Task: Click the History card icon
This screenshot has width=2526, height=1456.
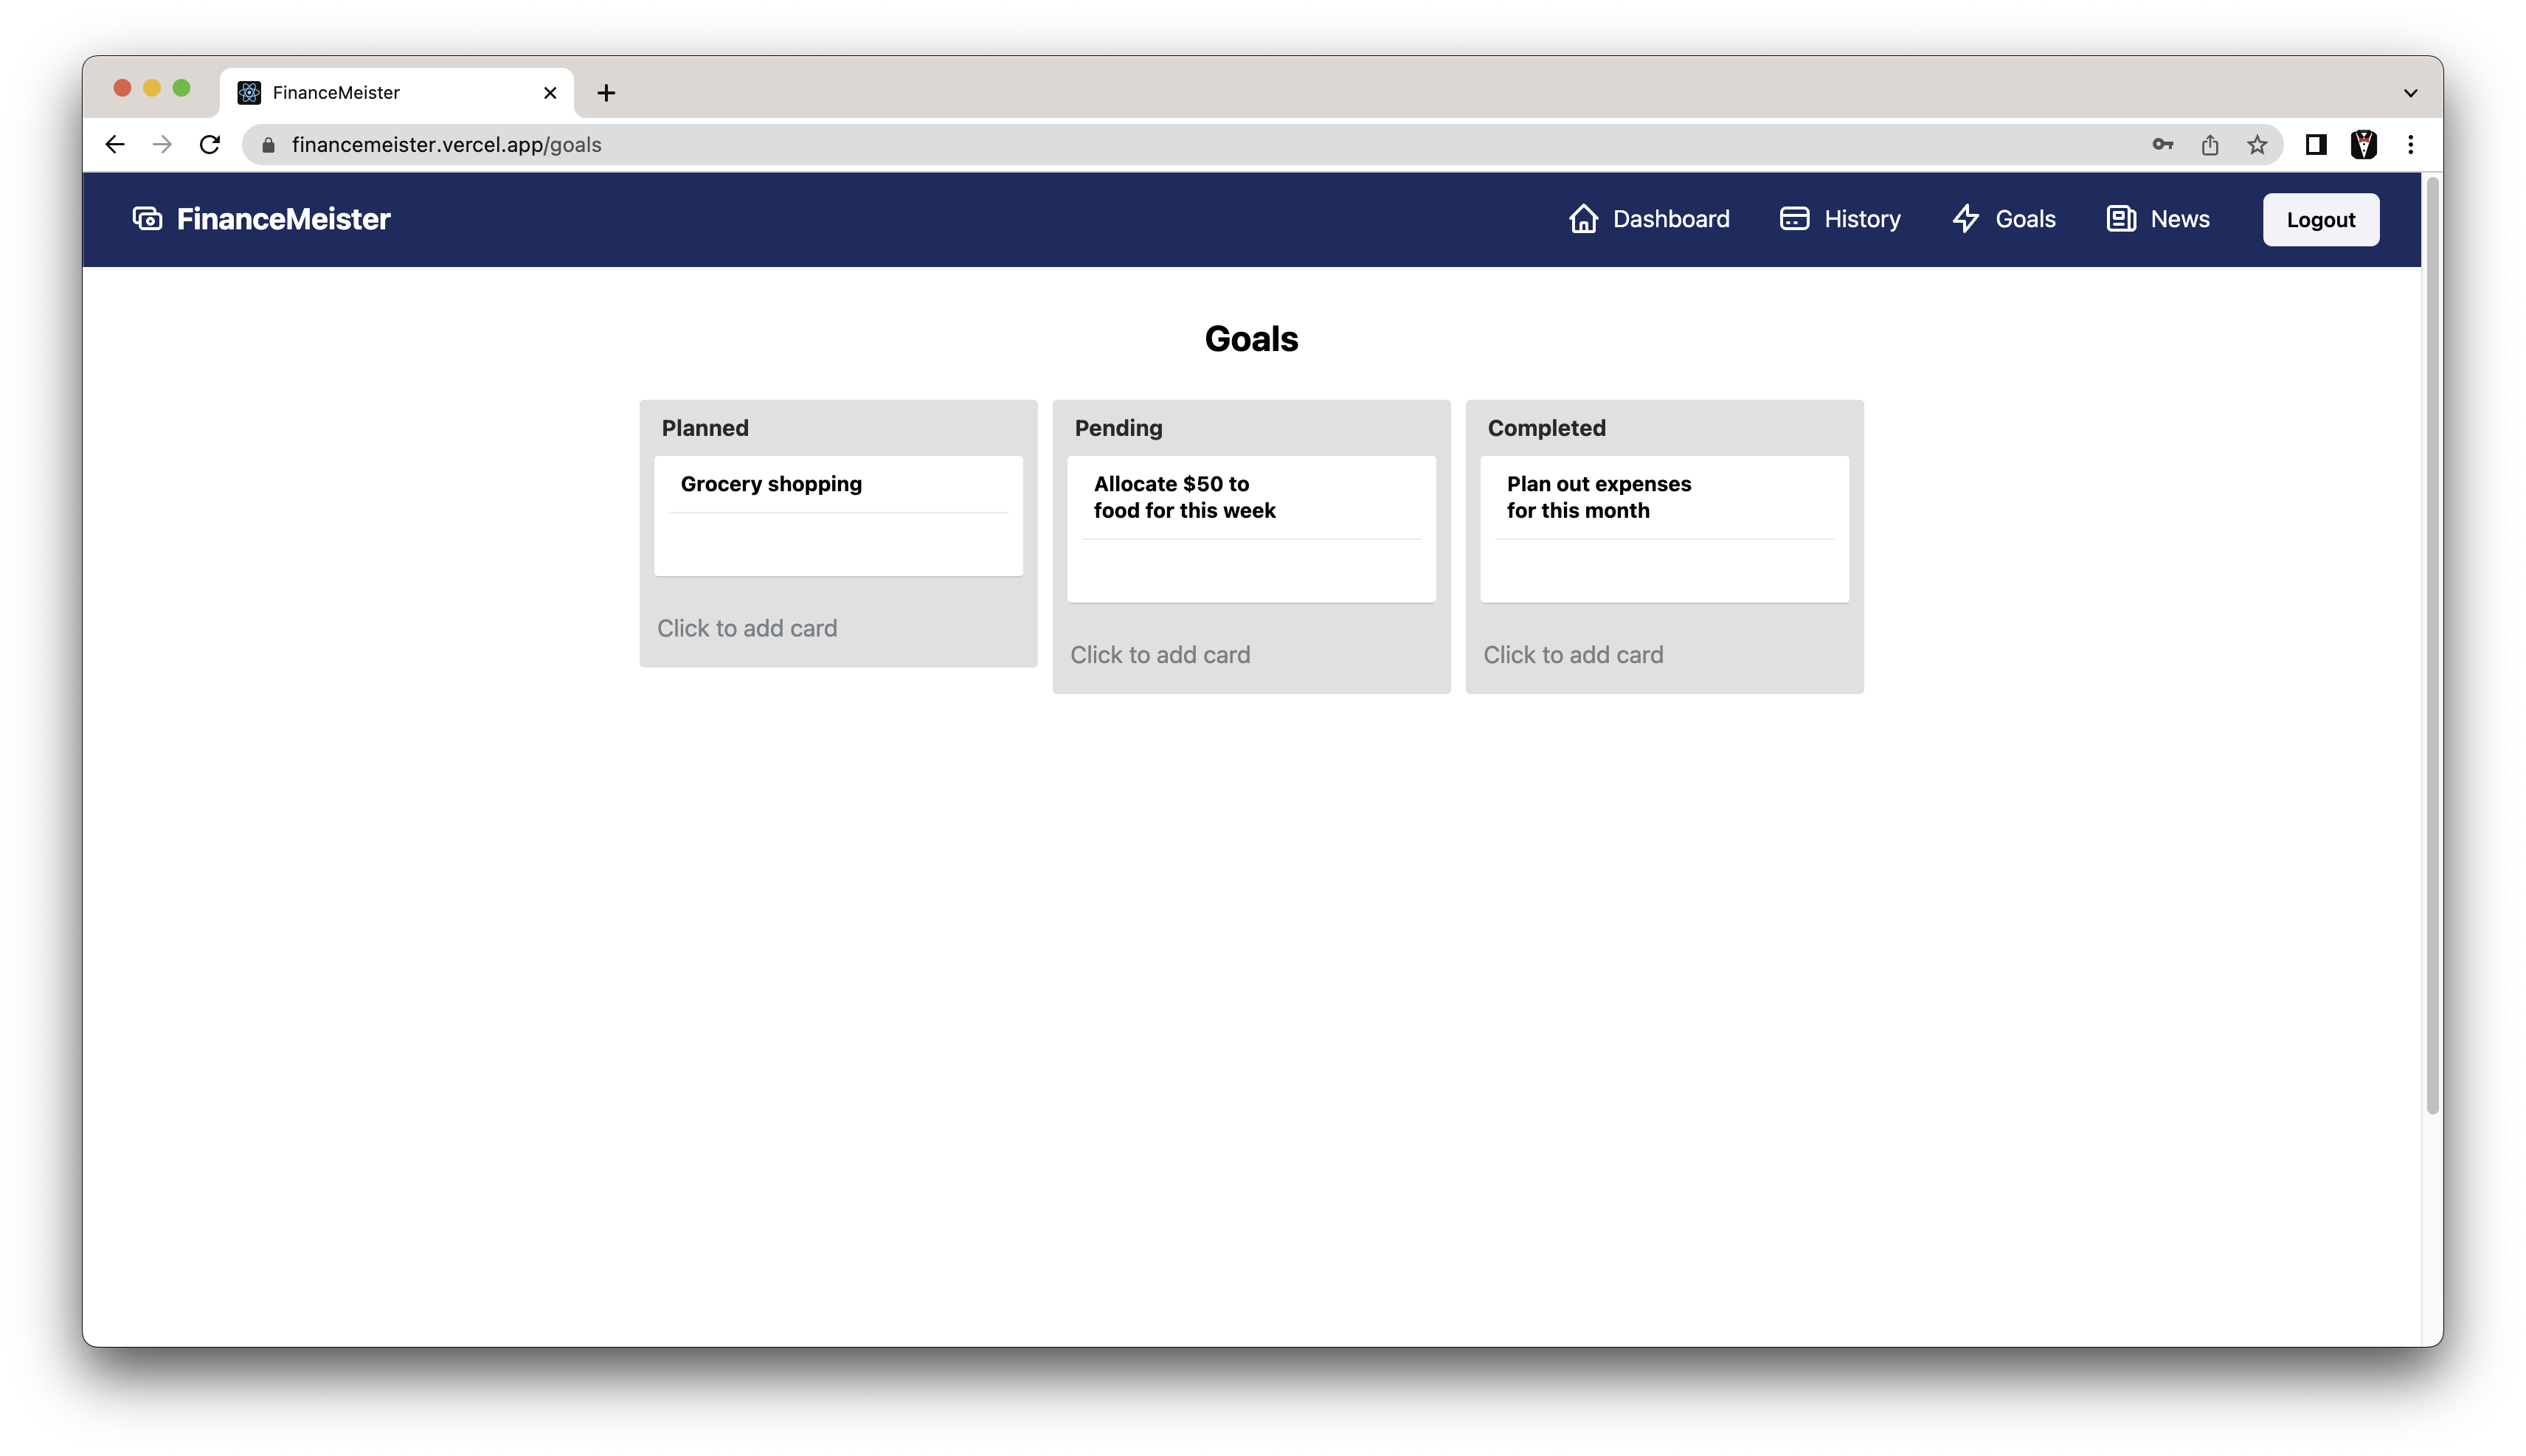Action: [1794, 219]
